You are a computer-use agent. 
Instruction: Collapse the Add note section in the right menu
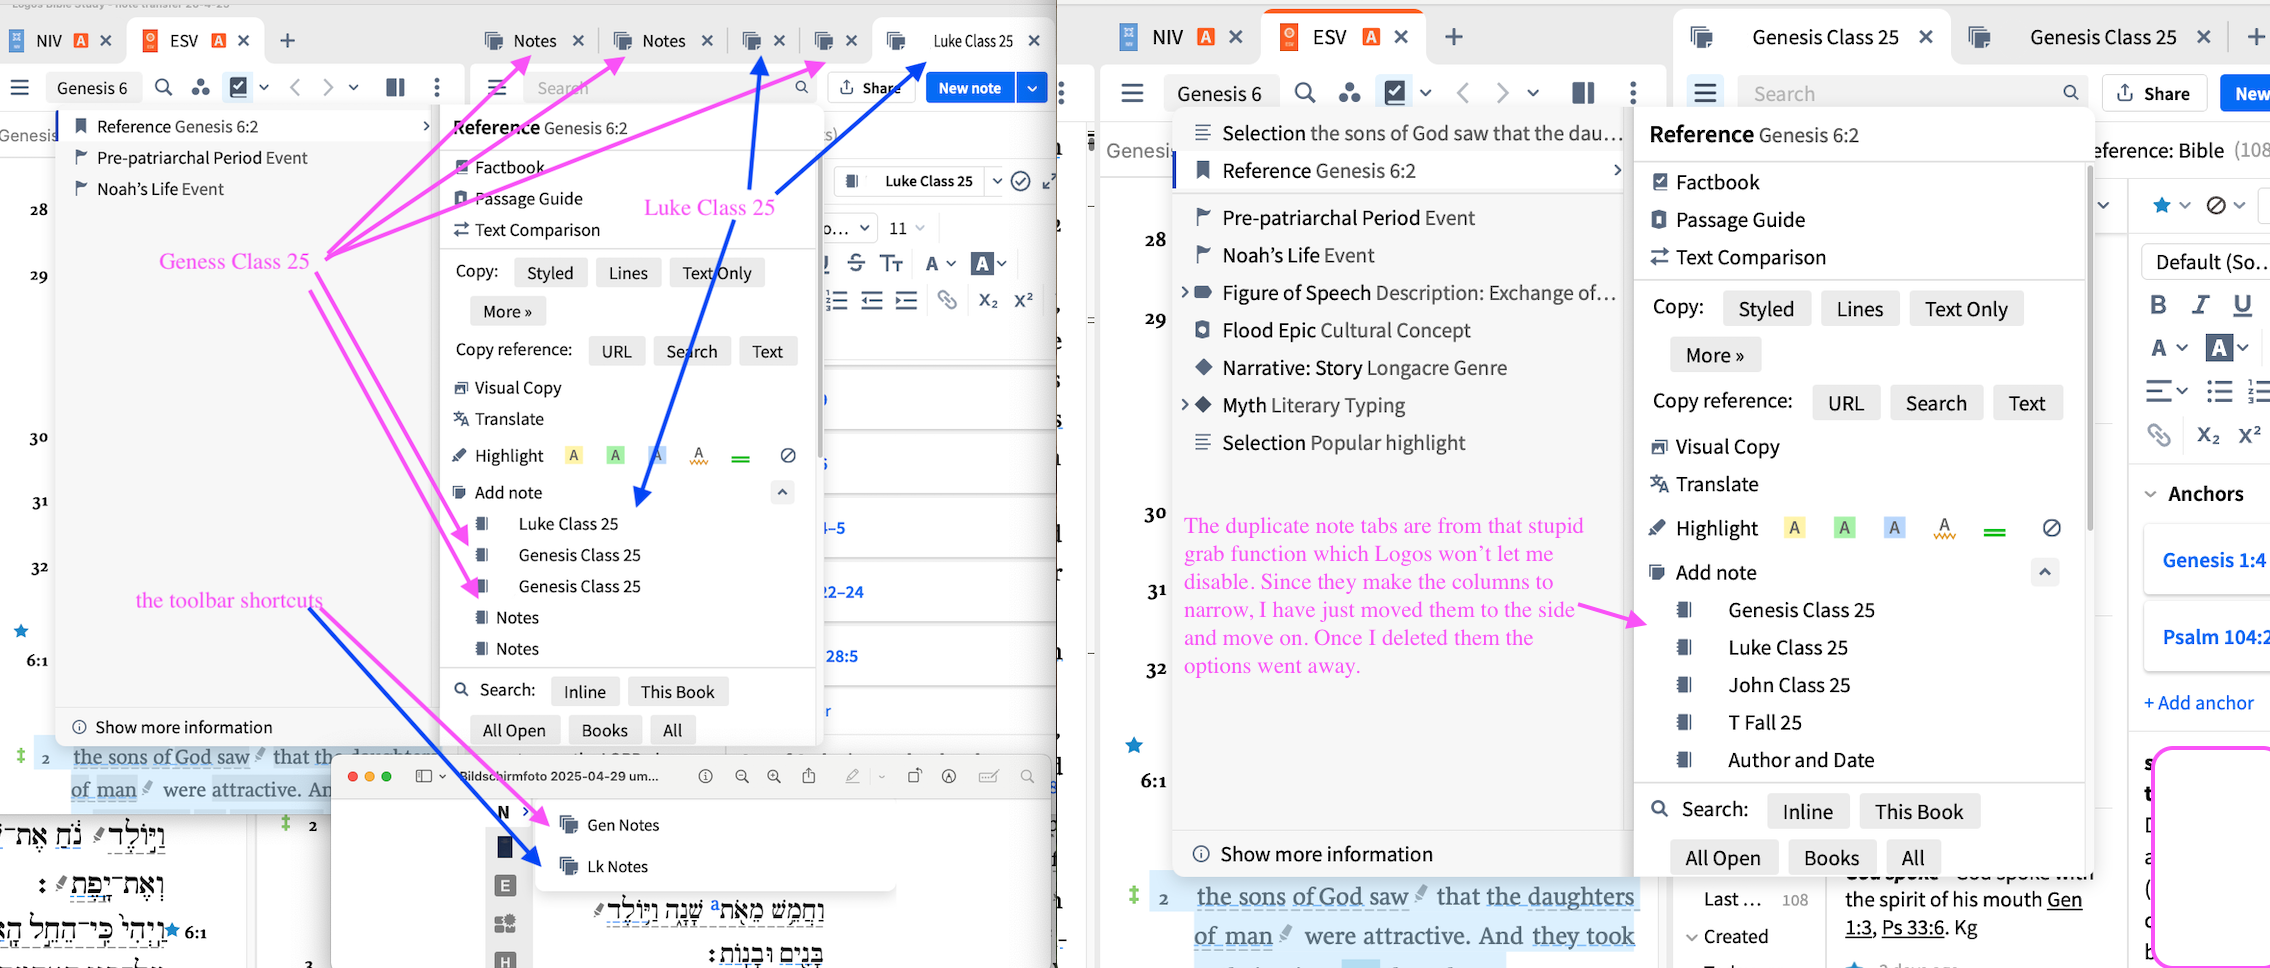coord(2045,572)
